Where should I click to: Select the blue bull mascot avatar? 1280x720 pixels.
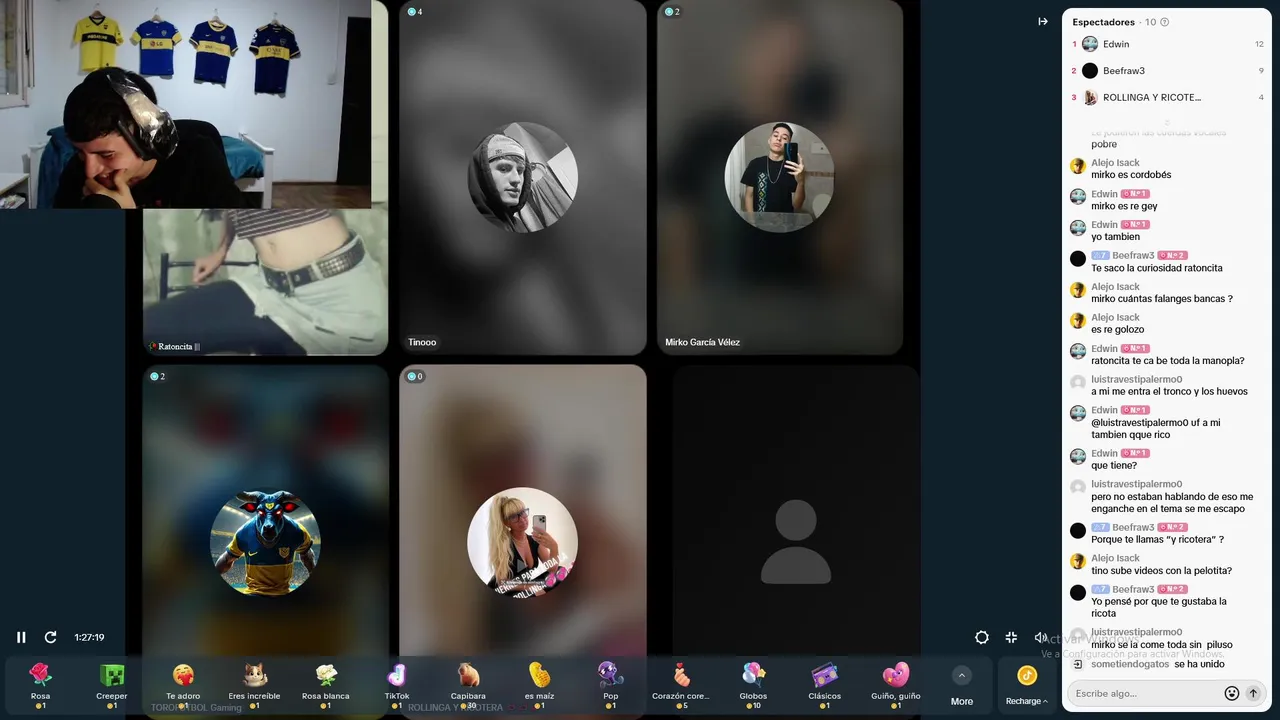click(265, 543)
